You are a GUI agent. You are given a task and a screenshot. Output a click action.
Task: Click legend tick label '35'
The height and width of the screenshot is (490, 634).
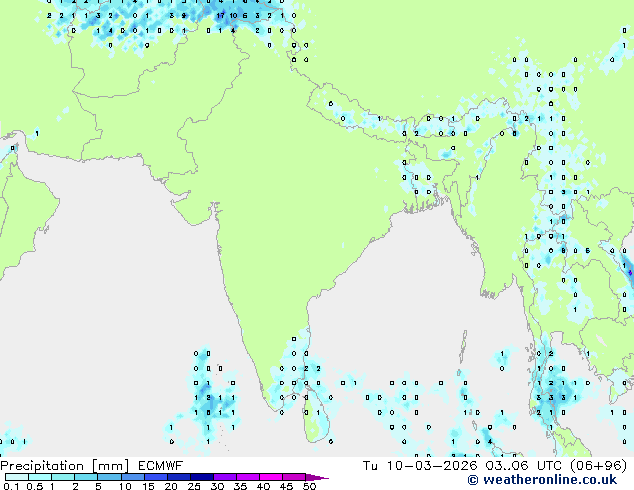[240, 486]
